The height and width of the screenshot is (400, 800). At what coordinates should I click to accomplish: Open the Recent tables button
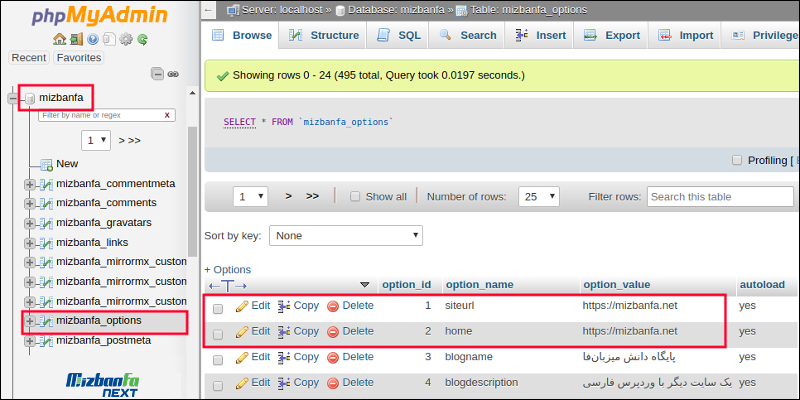(29, 58)
